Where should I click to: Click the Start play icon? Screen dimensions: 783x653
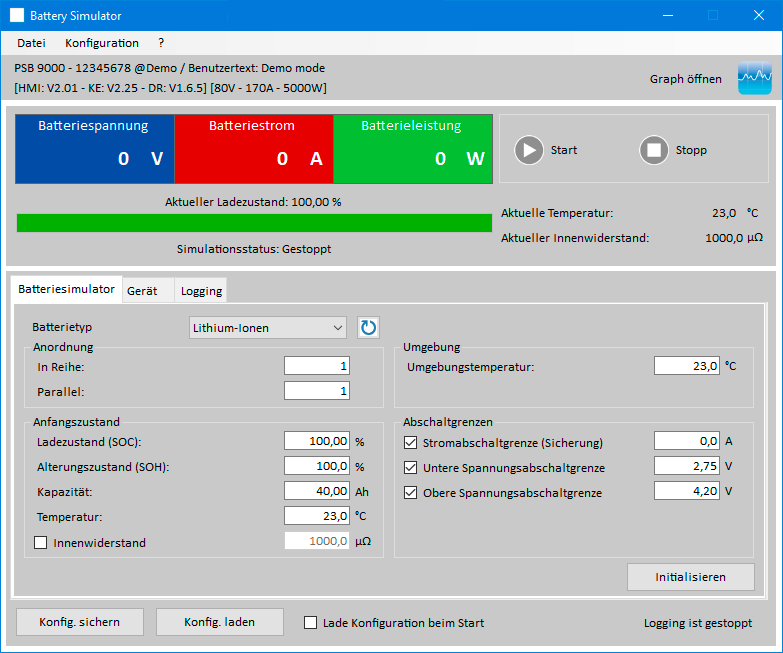point(528,150)
